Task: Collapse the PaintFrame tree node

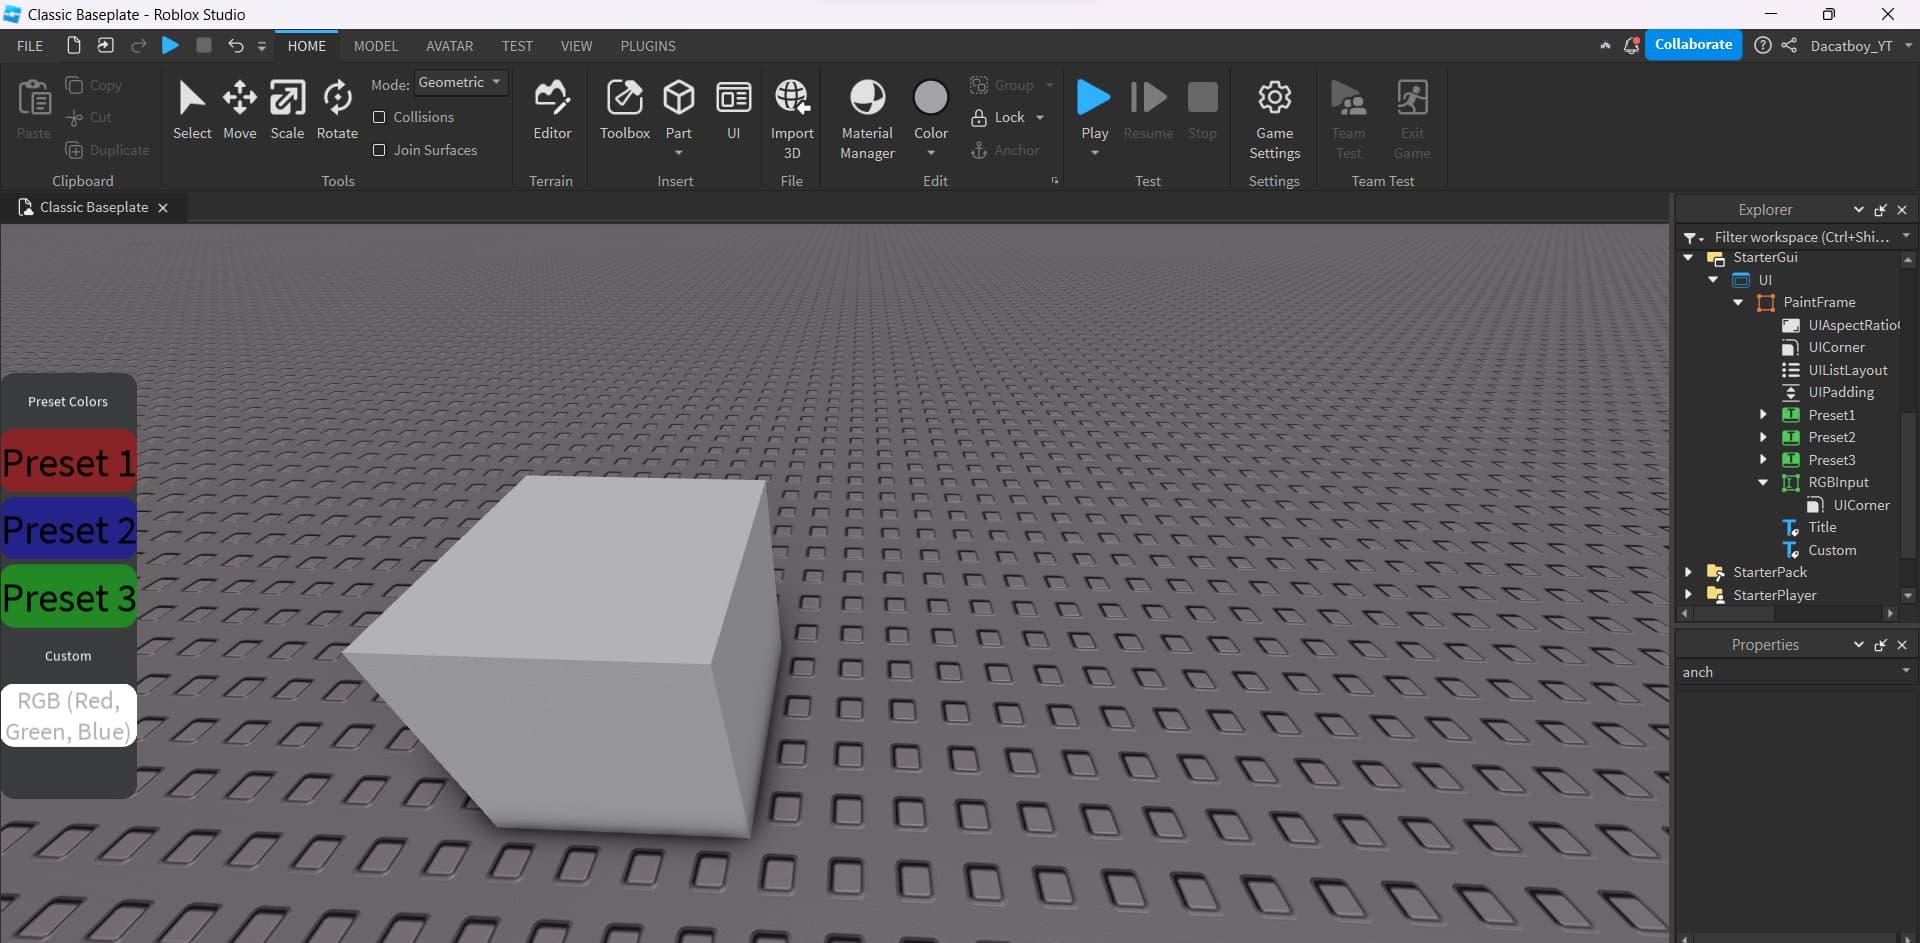Action: click(1738, 302)
